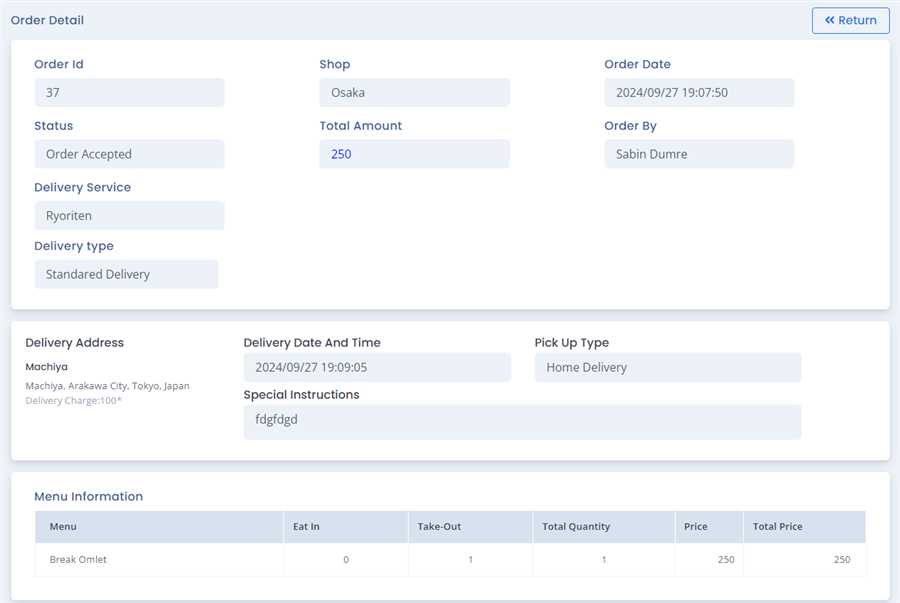The height and width of the screenshot is (603, 900).
Task: Click the Order Date field
Action: point(699,93)
